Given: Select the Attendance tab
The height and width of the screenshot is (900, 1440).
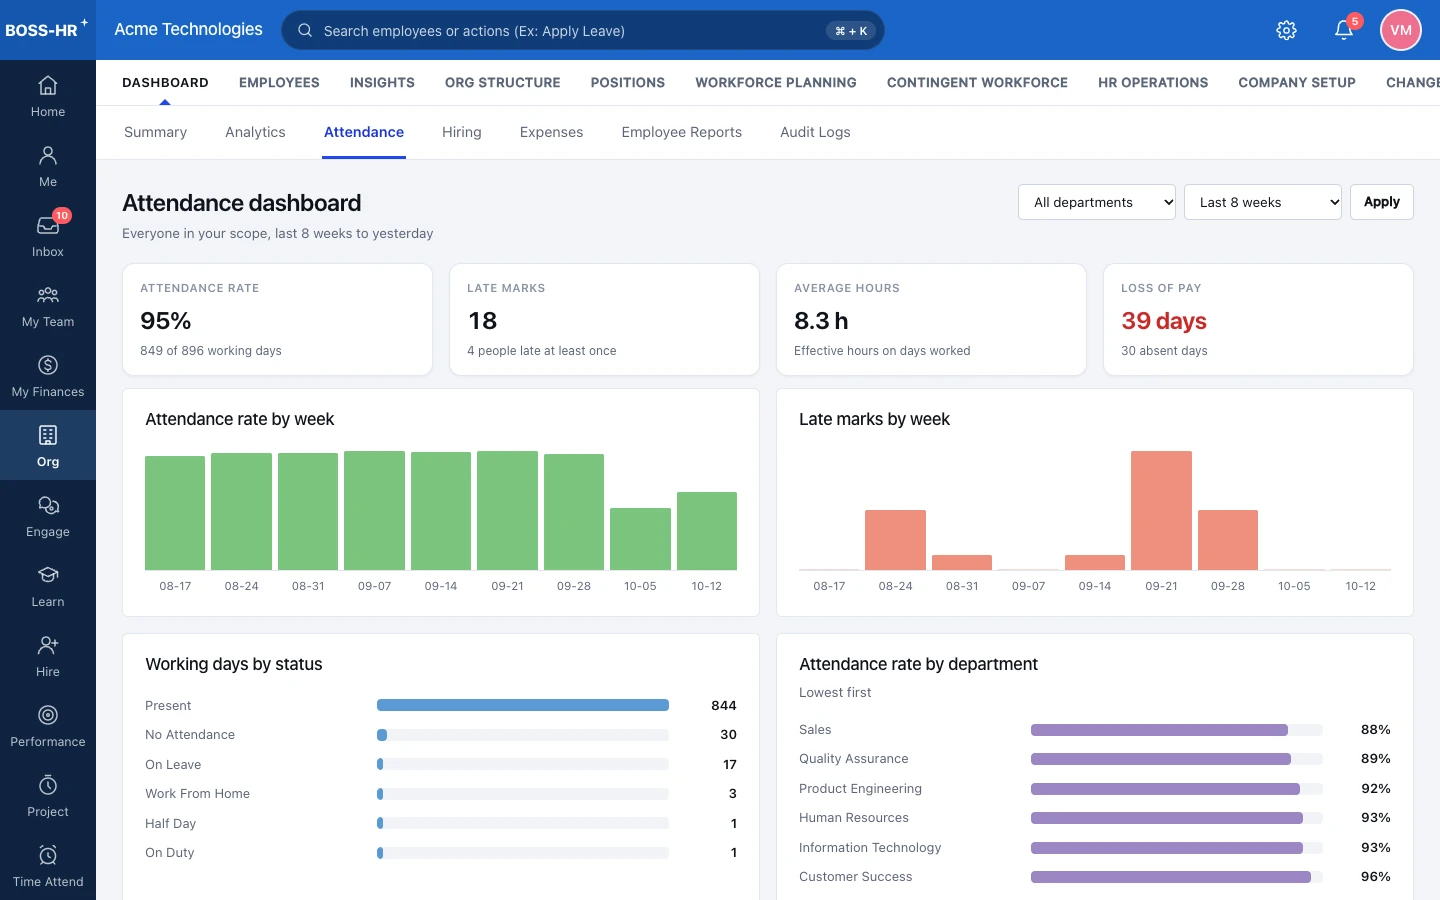Looking at the screenshot, I should pyautogui.click(x=364, y=132).
